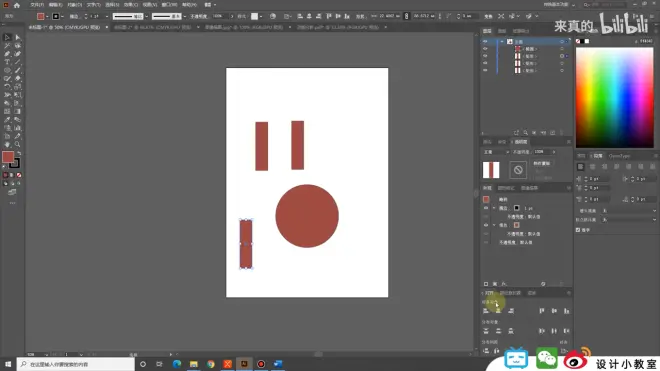Open the Window (窗口) menu
The image size is (660, 371).
[x=169, y=5]
